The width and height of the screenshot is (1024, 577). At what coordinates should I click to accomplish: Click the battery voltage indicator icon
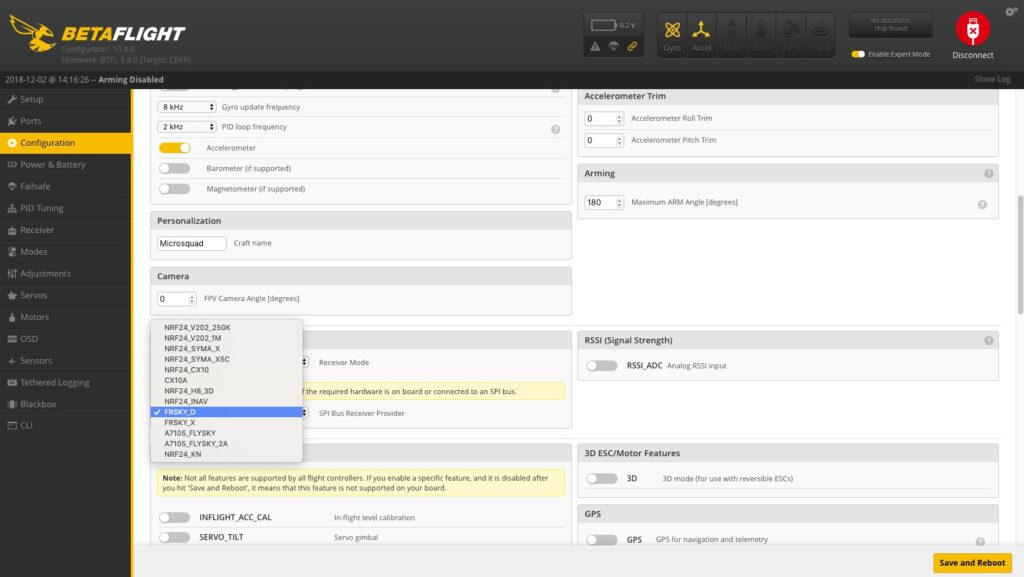(604, 25)
